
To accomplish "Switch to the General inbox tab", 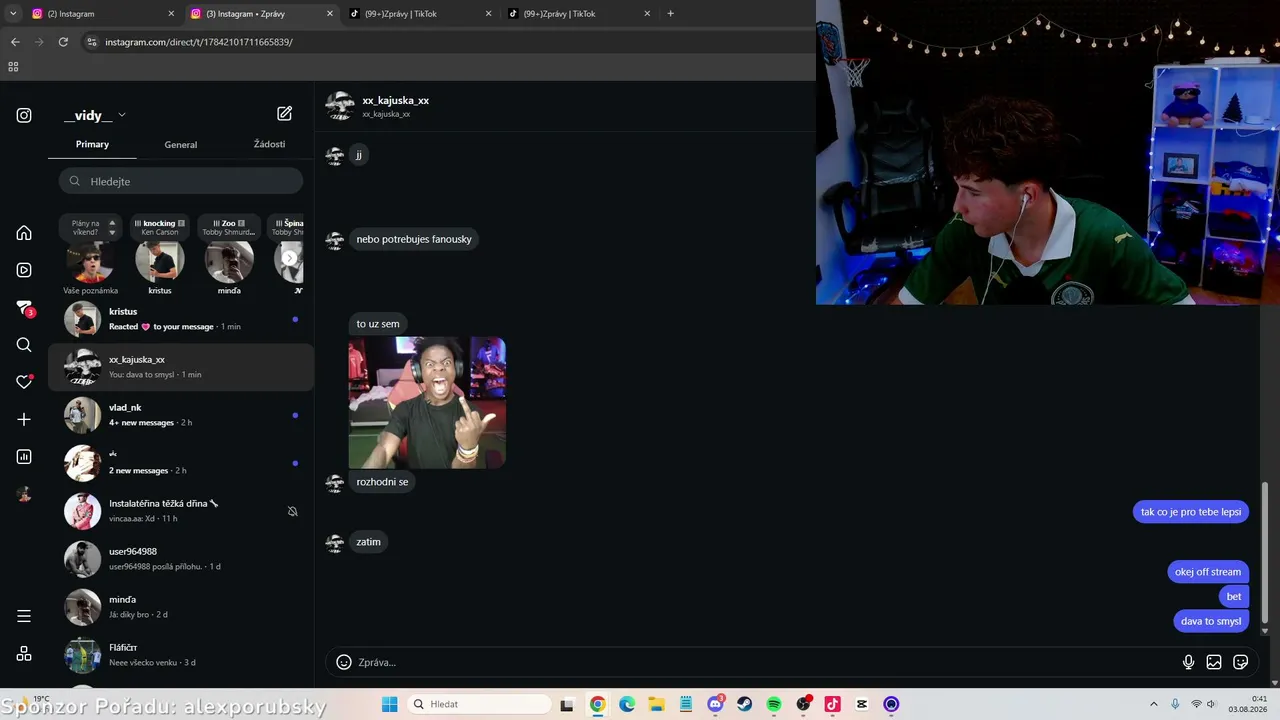I will (x=181, y=145).
